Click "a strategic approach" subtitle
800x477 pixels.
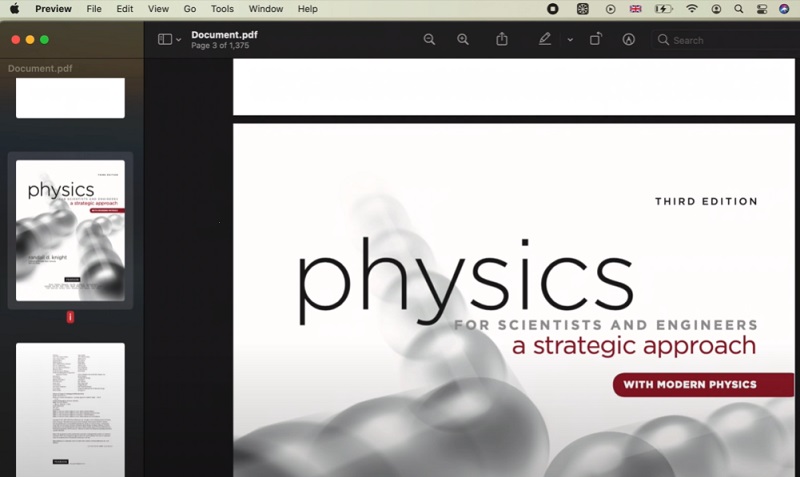pos(634,346)
